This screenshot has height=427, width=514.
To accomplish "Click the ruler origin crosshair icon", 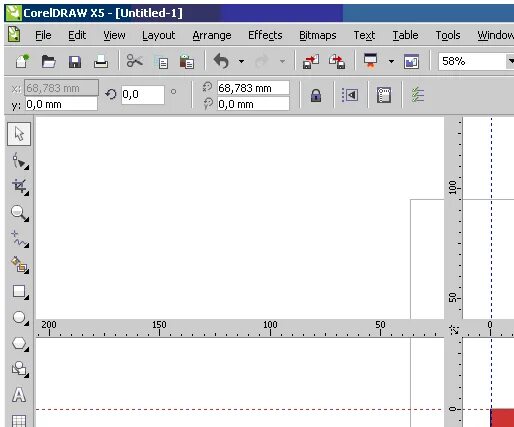I will (x=454, y=329).
